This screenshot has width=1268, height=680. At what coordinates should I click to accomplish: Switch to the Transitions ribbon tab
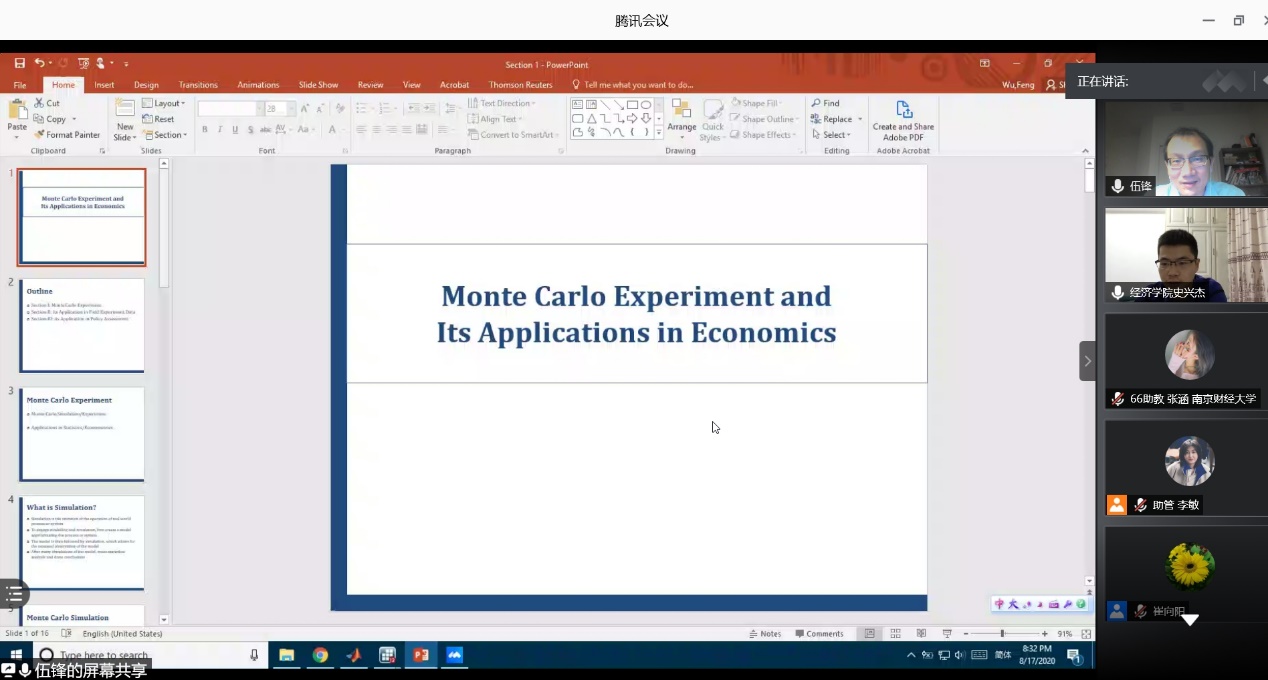pos(198,85)
